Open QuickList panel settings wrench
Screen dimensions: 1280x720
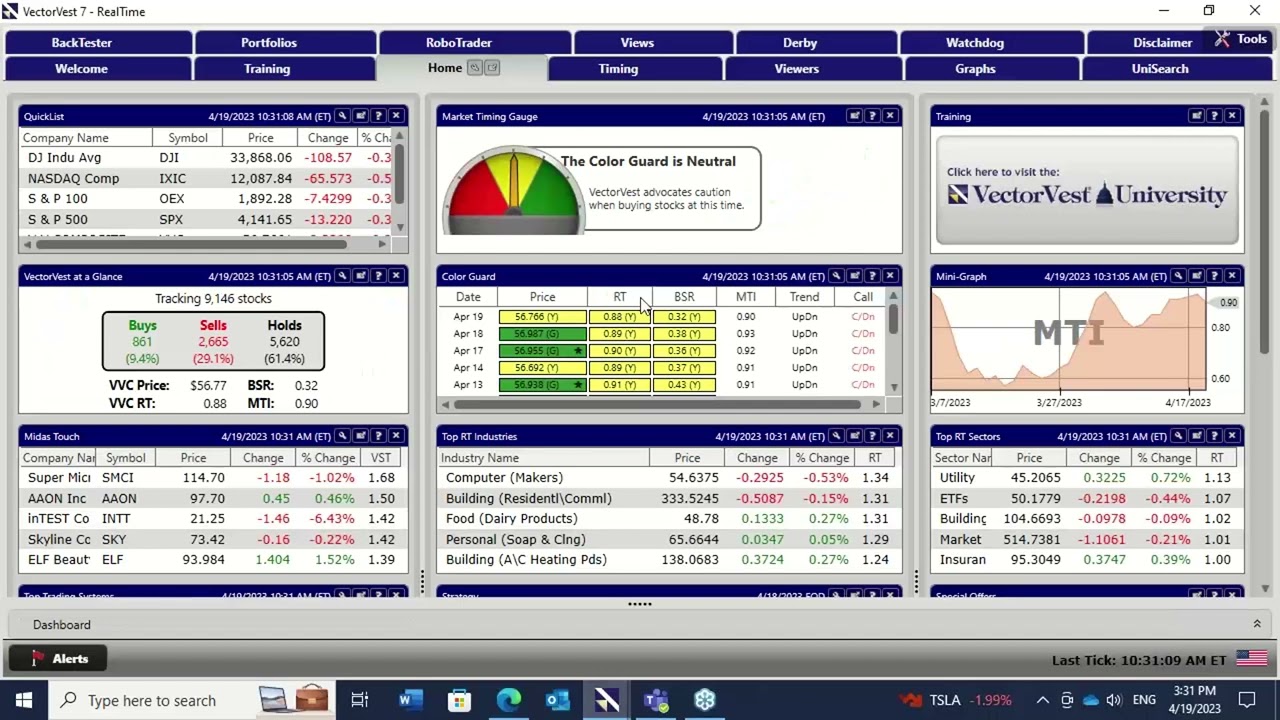[342, 116]
